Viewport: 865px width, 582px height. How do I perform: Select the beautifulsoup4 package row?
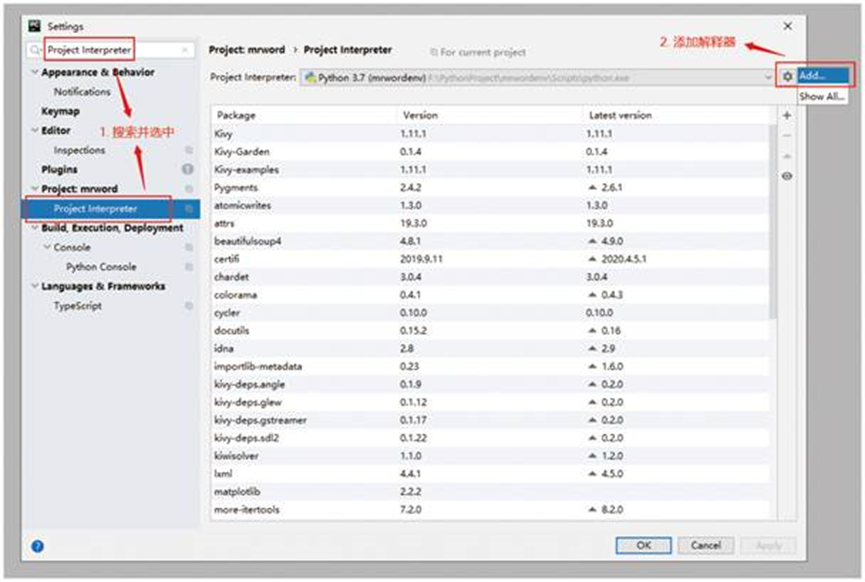pos(490,241)
